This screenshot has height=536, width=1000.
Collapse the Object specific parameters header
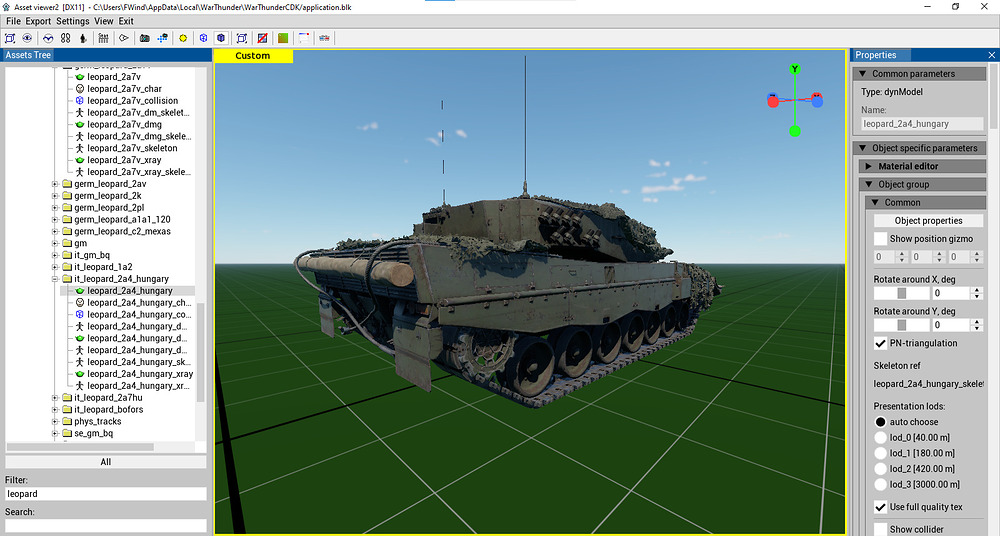point(863,148)
